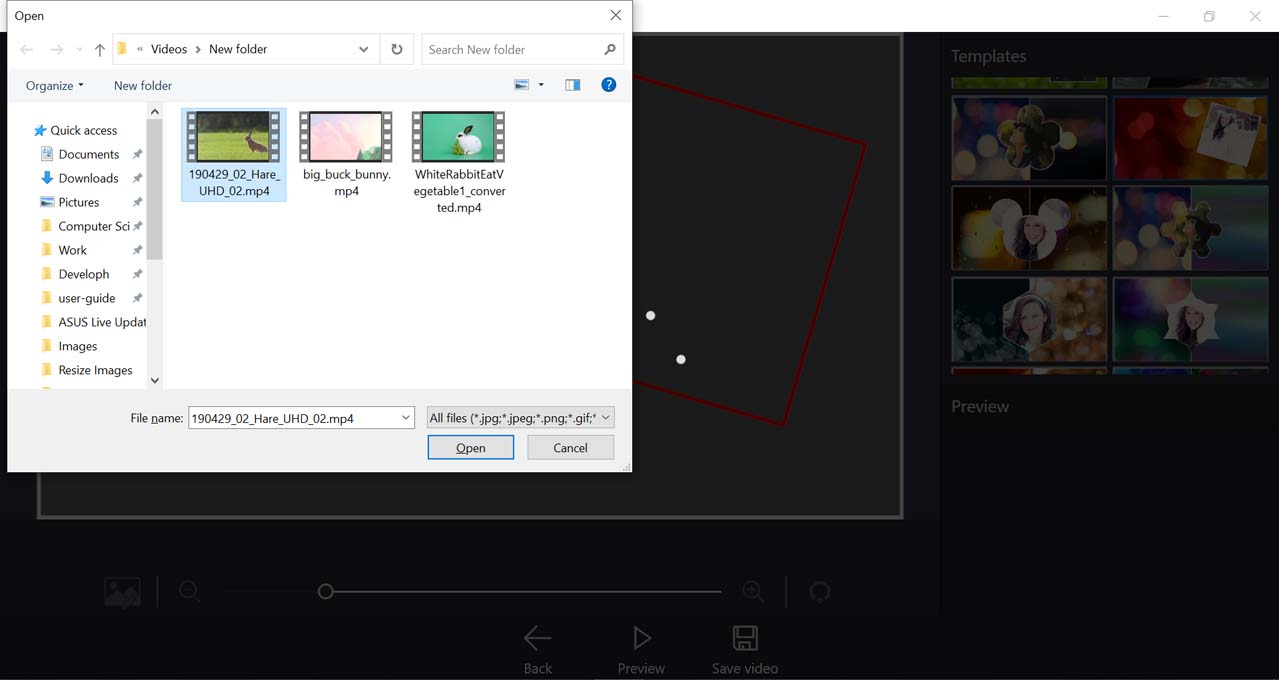Expand the address bar path history dropdown
Image resolution: width=1279 pixels, height=680 pixels.
click(x=363, y=49)
